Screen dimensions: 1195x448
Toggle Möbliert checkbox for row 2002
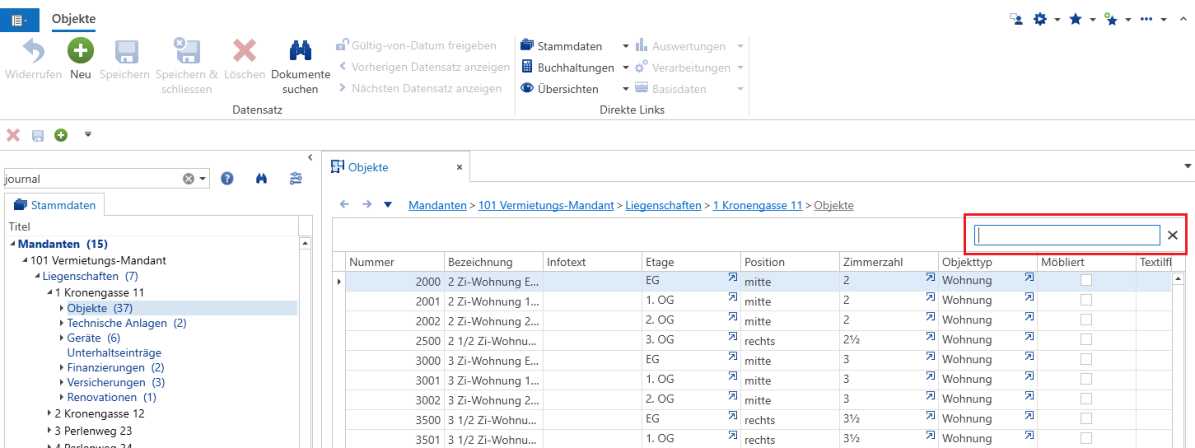point(1086,319)
